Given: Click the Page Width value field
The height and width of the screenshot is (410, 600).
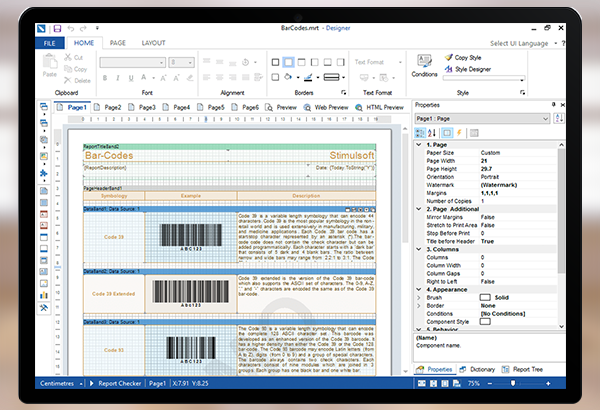Looking at the screenshot, I should click(518, 161).
